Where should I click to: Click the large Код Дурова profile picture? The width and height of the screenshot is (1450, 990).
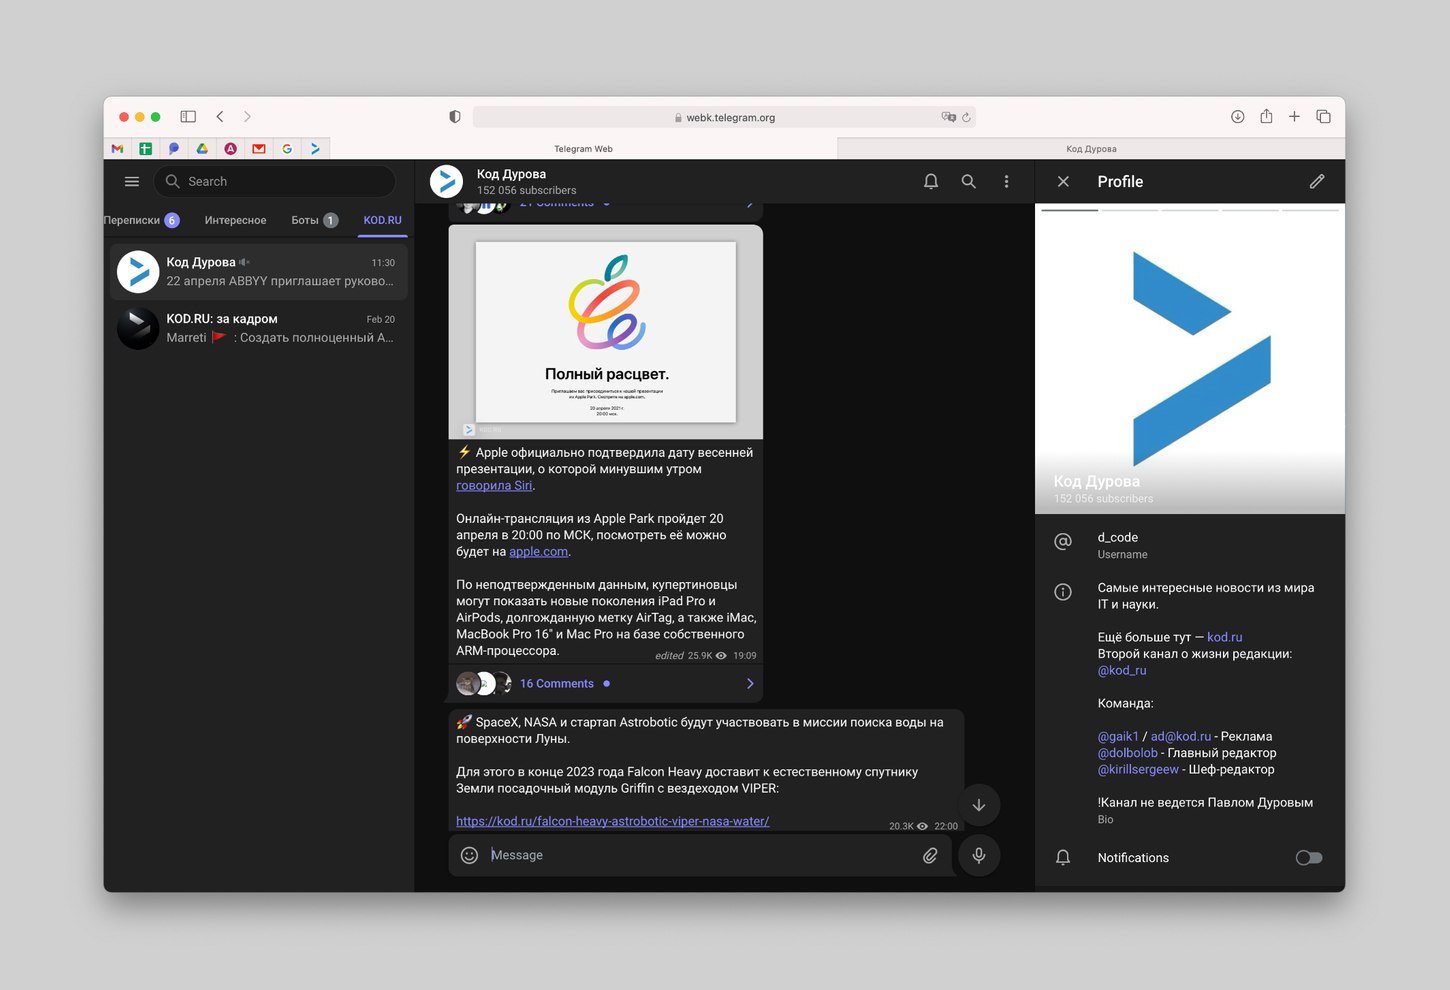click(x=1190, y=359)
